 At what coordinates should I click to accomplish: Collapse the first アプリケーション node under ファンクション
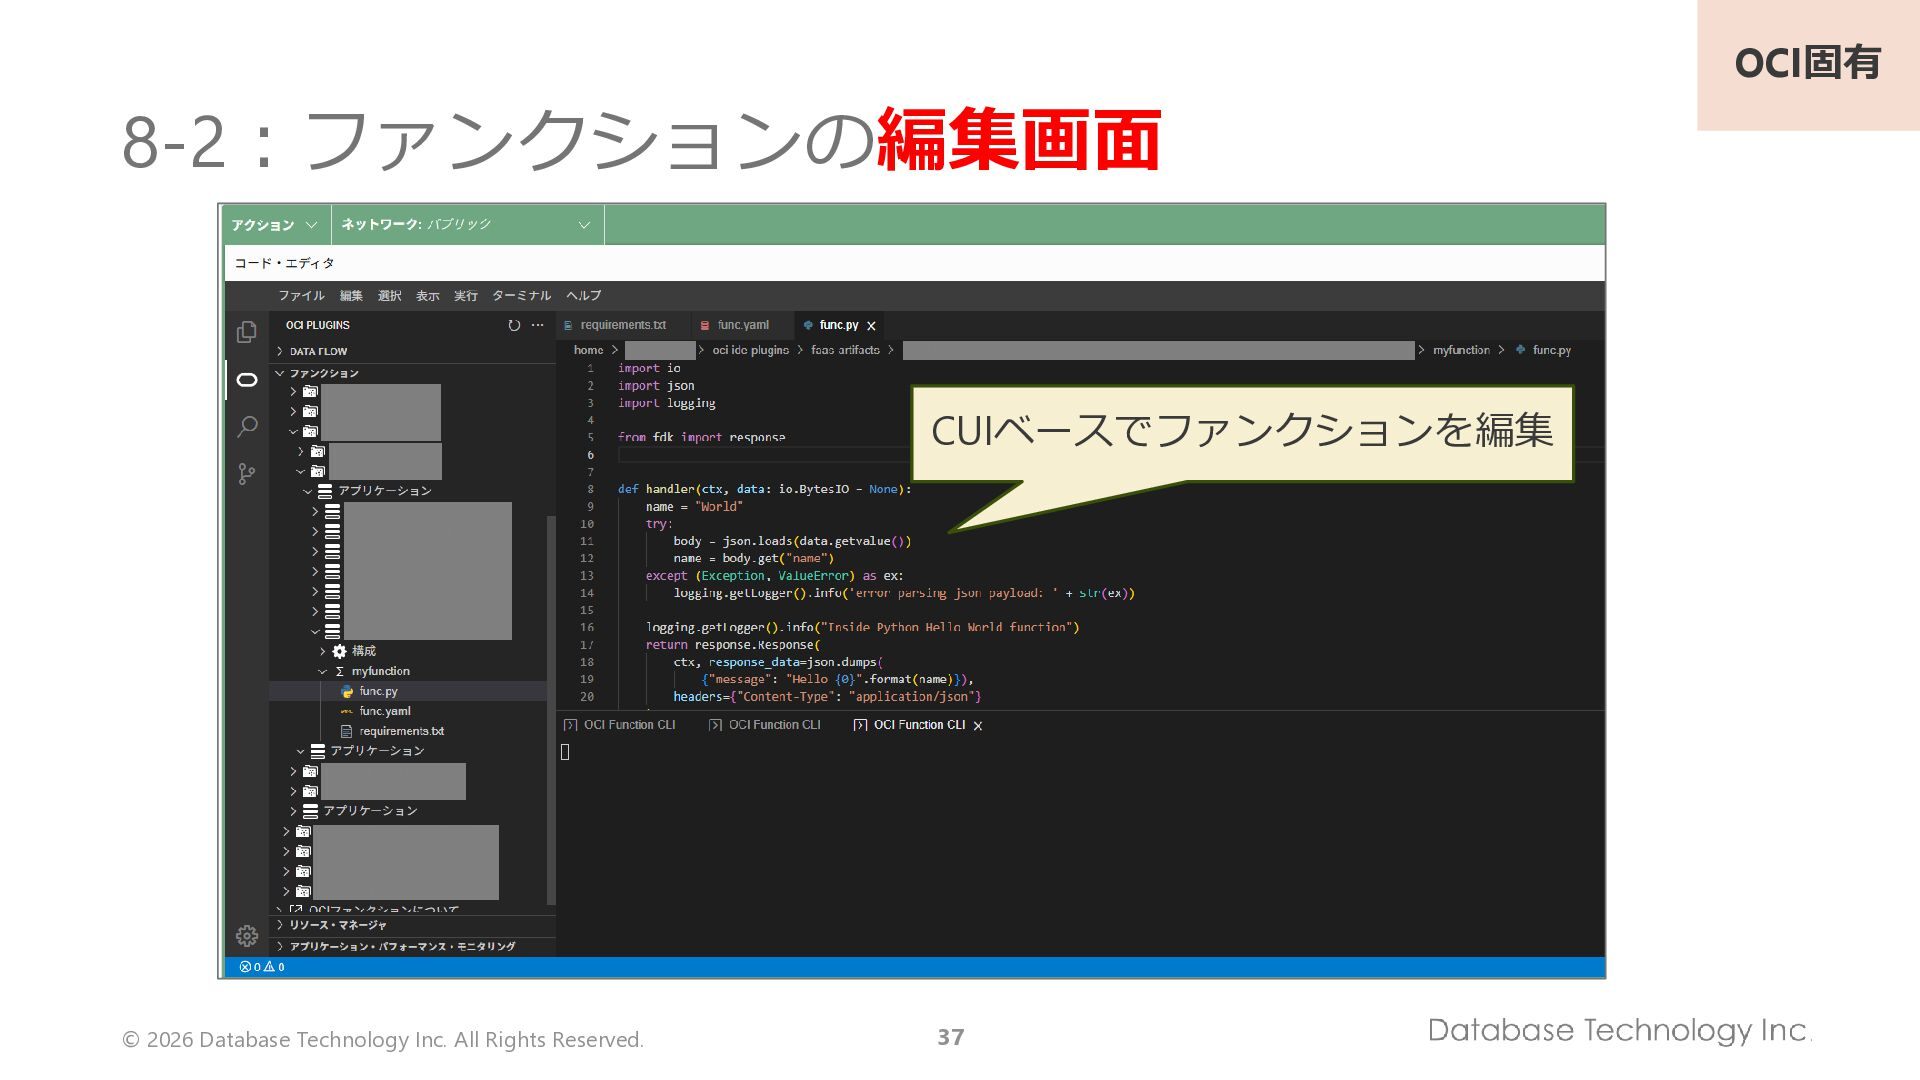(308, 491)
